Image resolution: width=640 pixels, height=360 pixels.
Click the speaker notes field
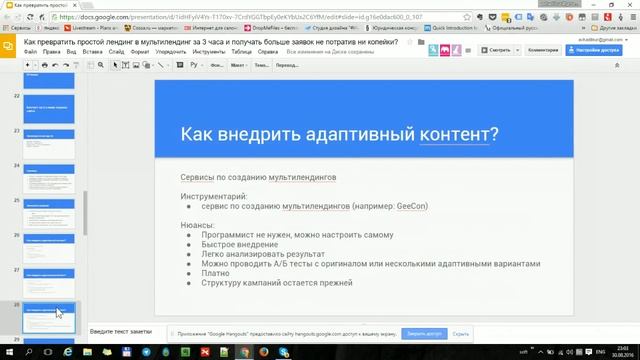pyautogui.click(x=121, y=331)
